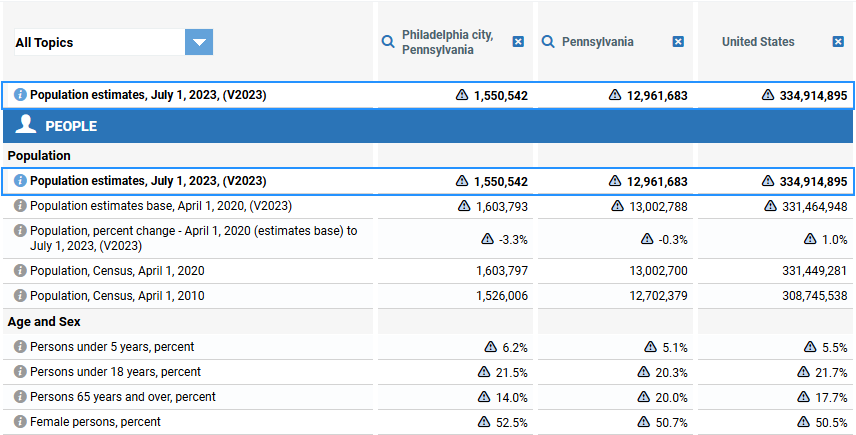The width and height of the screenshot is (856, 435).
Task: Click info icon for Population estimates base, 2020
Action: click(x=20, y=206)
